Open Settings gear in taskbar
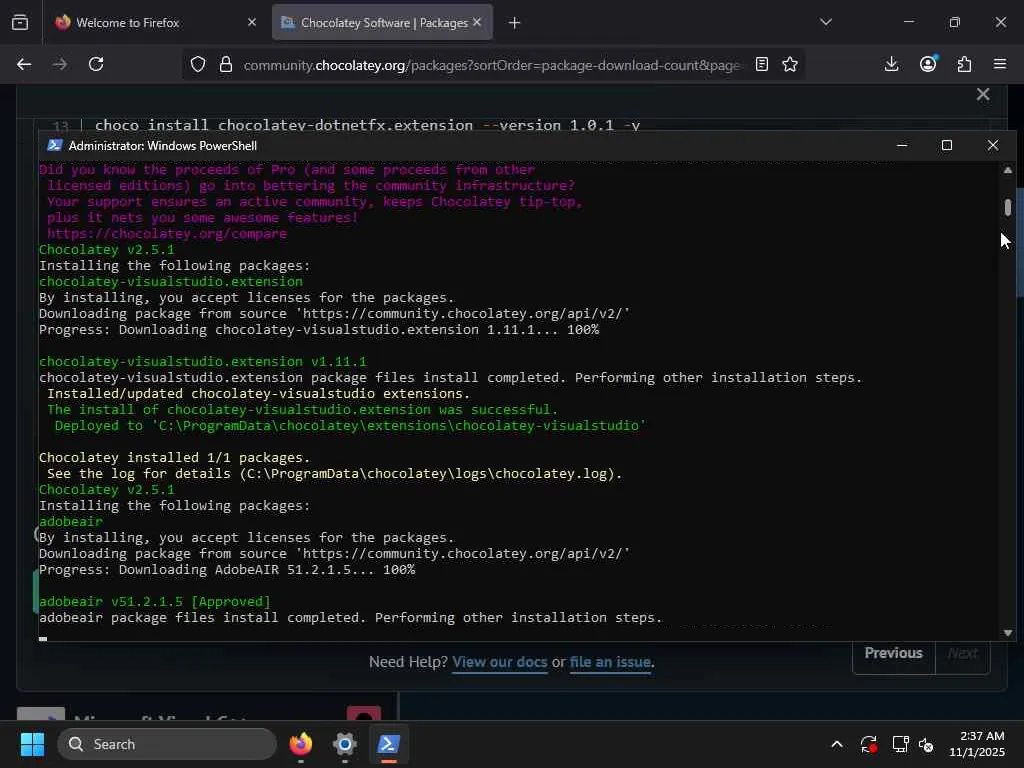Screen dimensions: 1024x768 pos(344,744)
